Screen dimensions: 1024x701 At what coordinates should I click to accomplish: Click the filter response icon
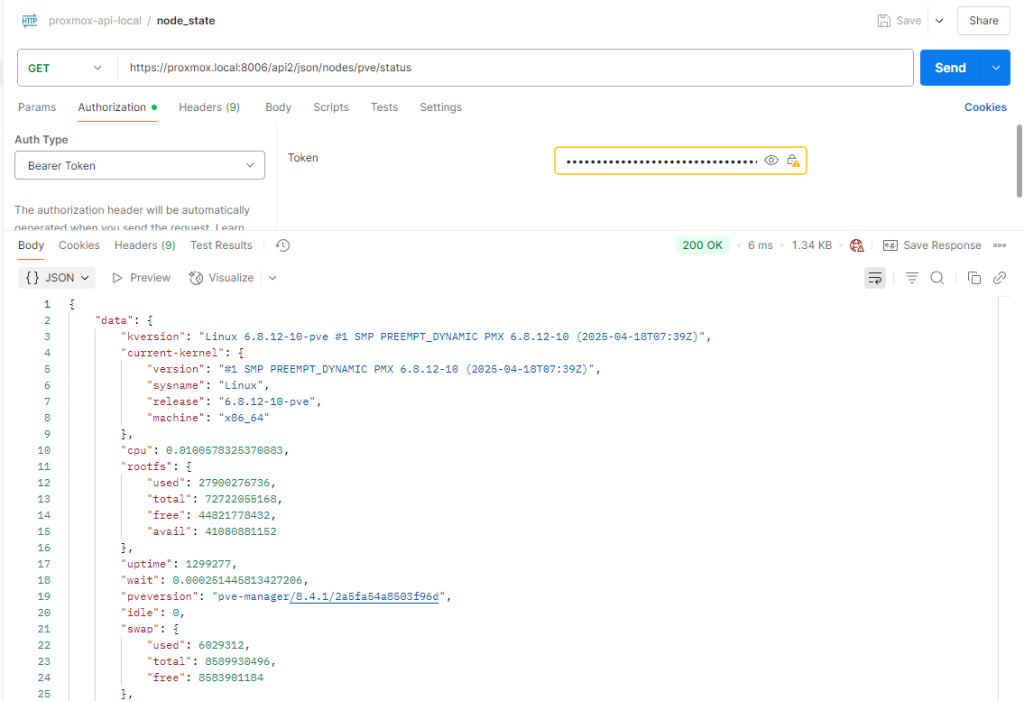coord(912,278)
